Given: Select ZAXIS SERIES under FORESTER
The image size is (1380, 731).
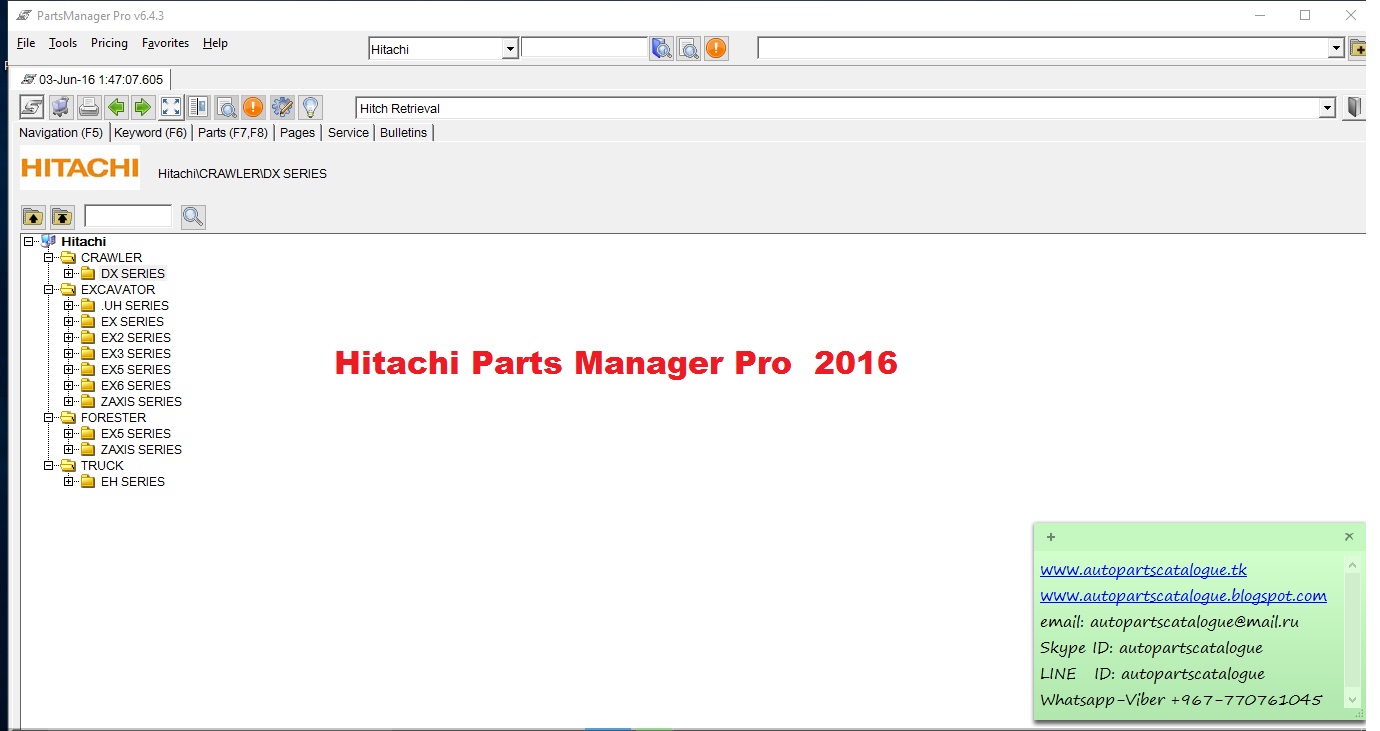Looking at the screenshot, I should pyautogui.click(x=141, y=449).
